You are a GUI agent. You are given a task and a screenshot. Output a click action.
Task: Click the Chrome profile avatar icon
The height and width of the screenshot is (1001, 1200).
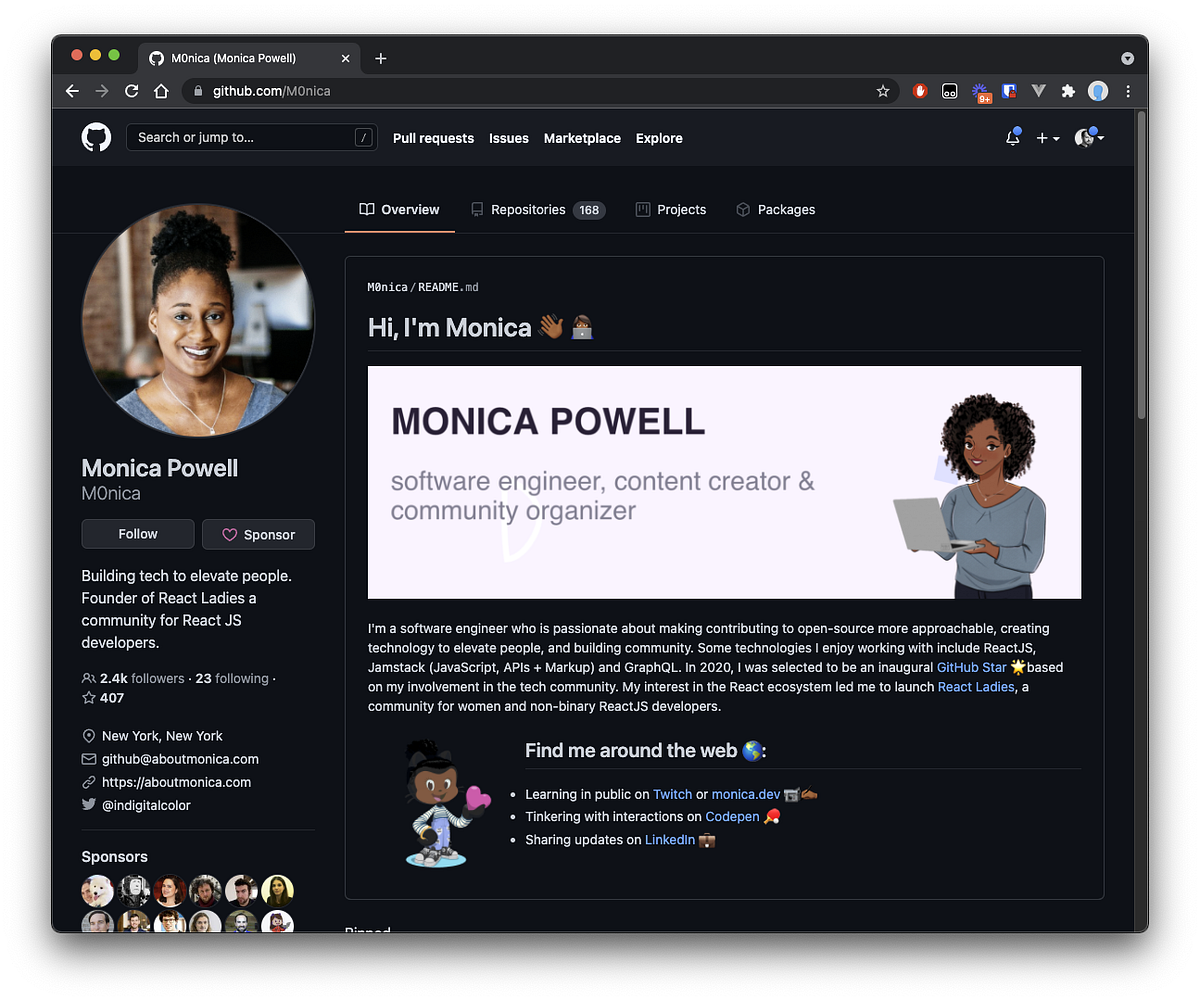tap(1098, 91)
